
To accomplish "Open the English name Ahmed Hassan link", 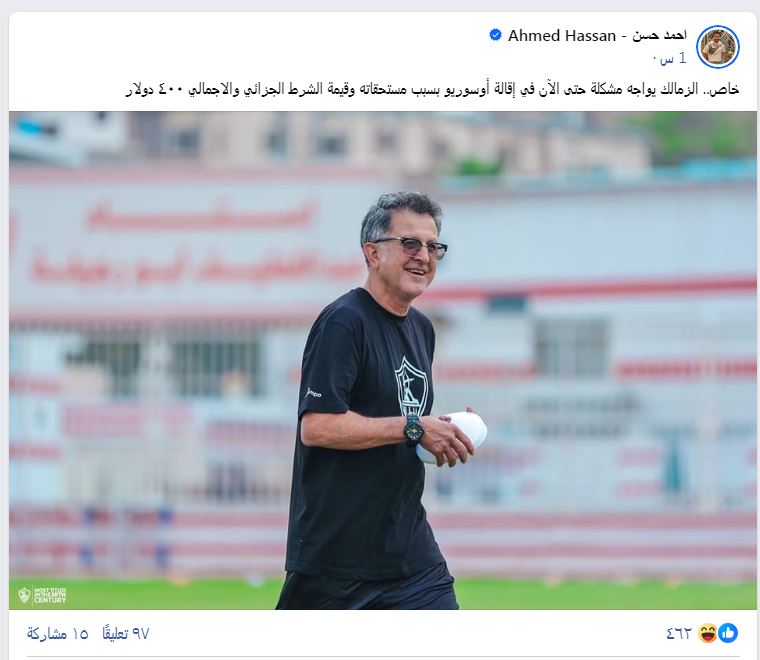I will point(562,35).
